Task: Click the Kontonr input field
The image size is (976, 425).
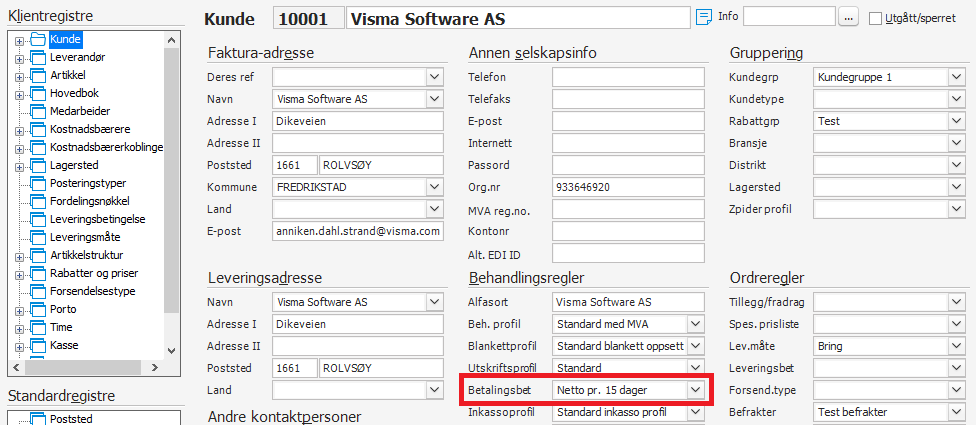Action: (628, 231)
